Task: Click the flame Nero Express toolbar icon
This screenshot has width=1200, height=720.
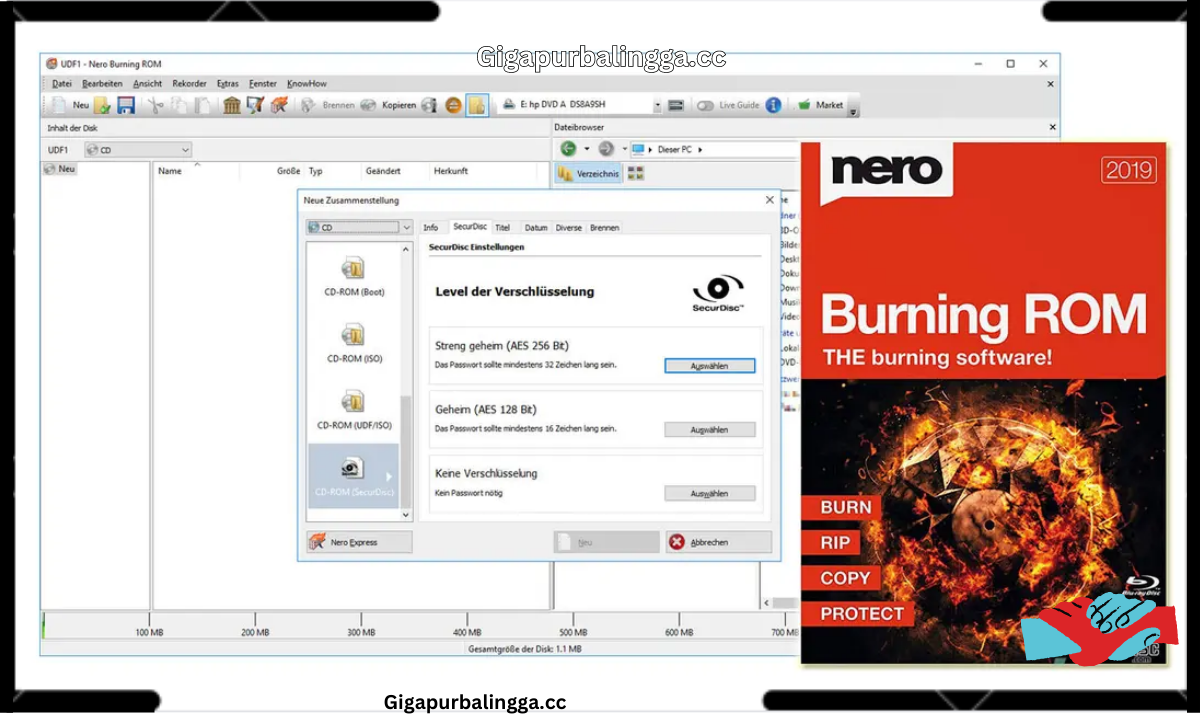Action: point(280,105)
